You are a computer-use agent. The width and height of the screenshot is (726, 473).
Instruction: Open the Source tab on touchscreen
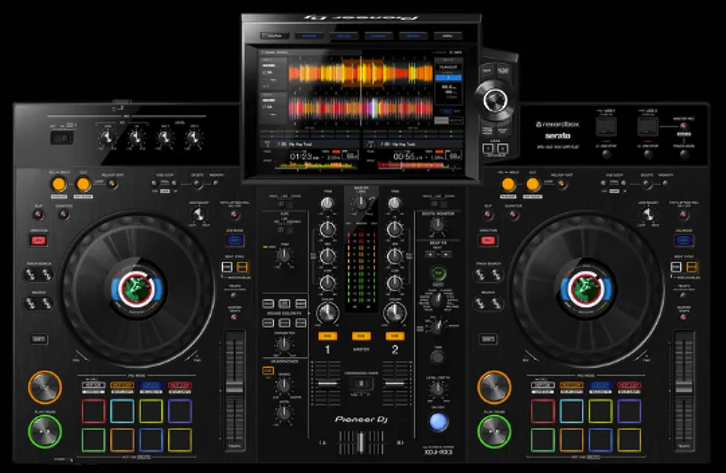click(275, 36)
